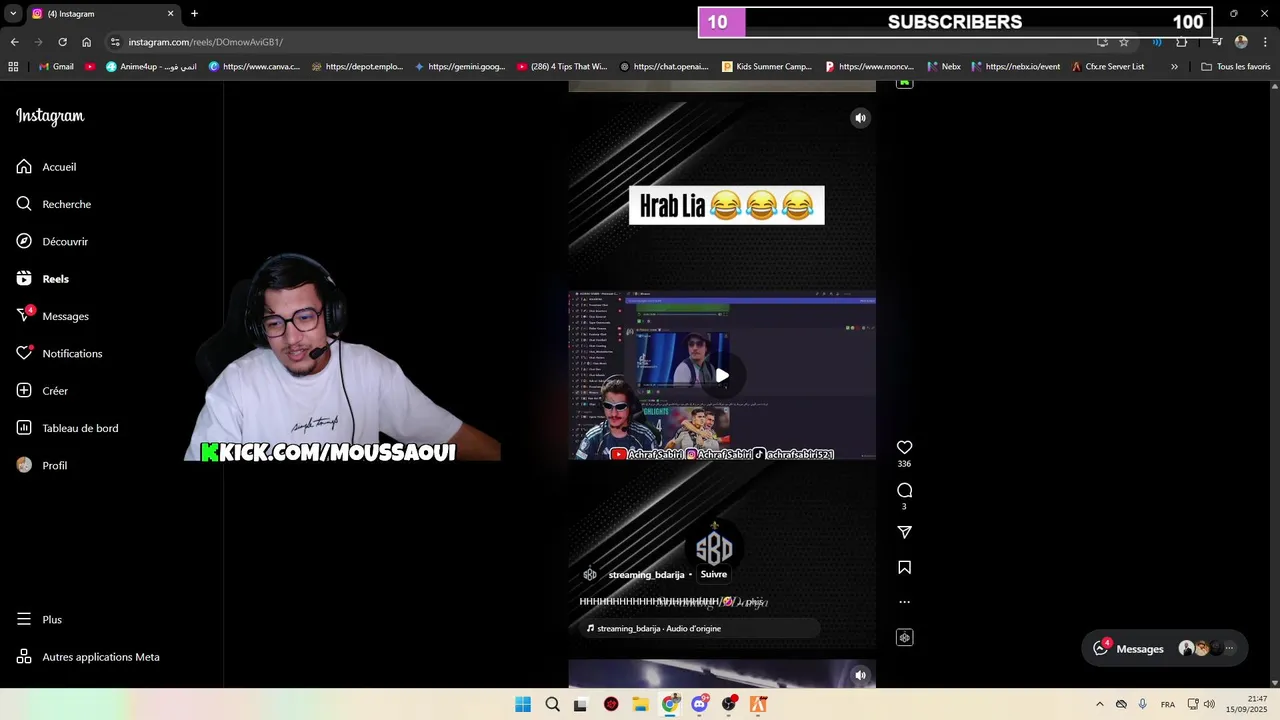This screenshot has height=720, width=1280.
Task: Open apps grid in bookmarks bar
Action: click(13, 67)
